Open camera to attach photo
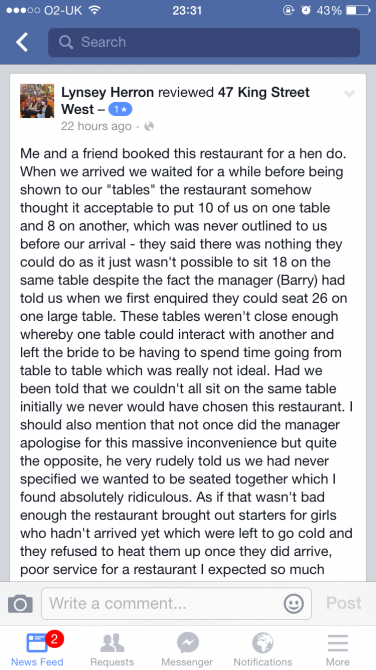This screenshot has width=376, height=670. point(20,603)
